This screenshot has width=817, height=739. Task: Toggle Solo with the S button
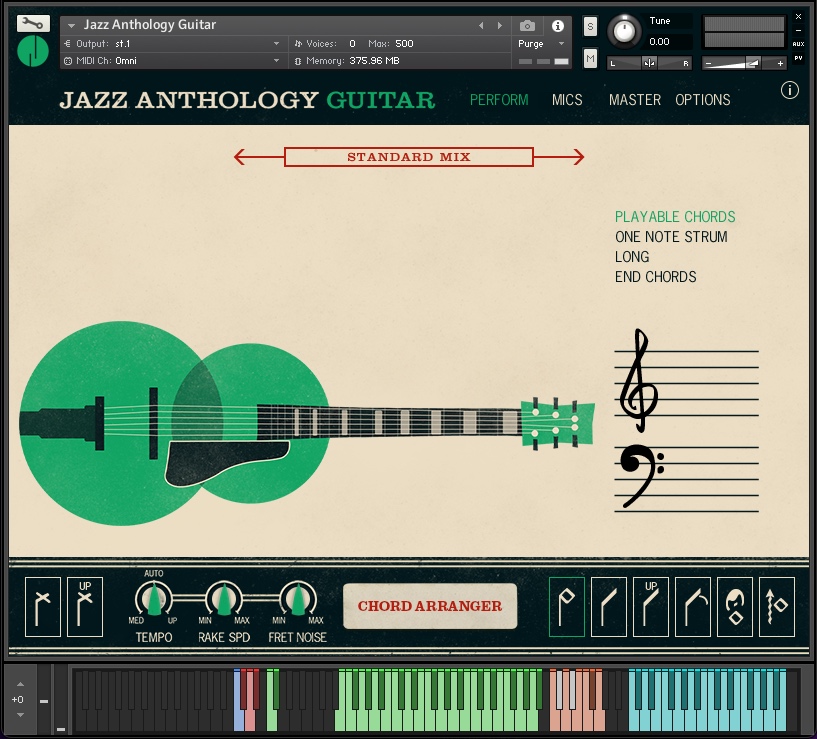[x=590, y=27]
